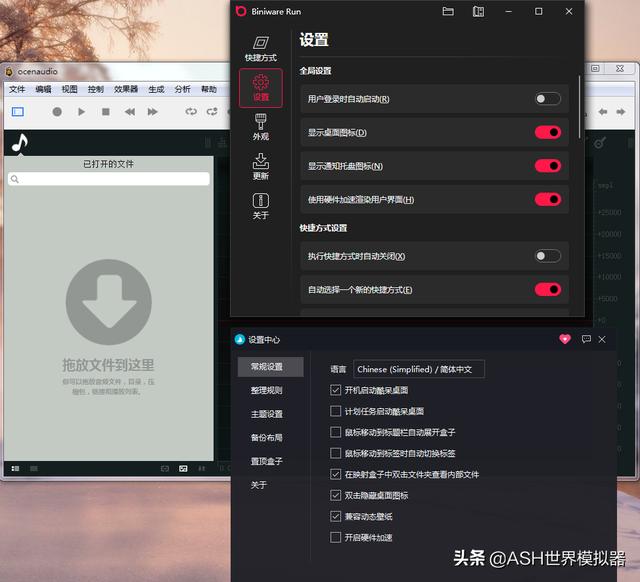Open the 编辑 menu in ocenaudio

point(43,89)
